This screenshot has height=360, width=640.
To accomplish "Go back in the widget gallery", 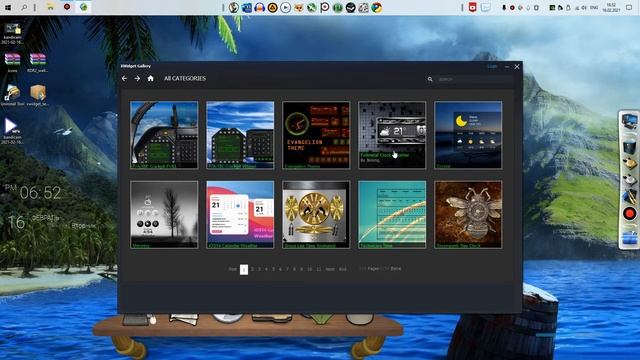I will (124, 78).
